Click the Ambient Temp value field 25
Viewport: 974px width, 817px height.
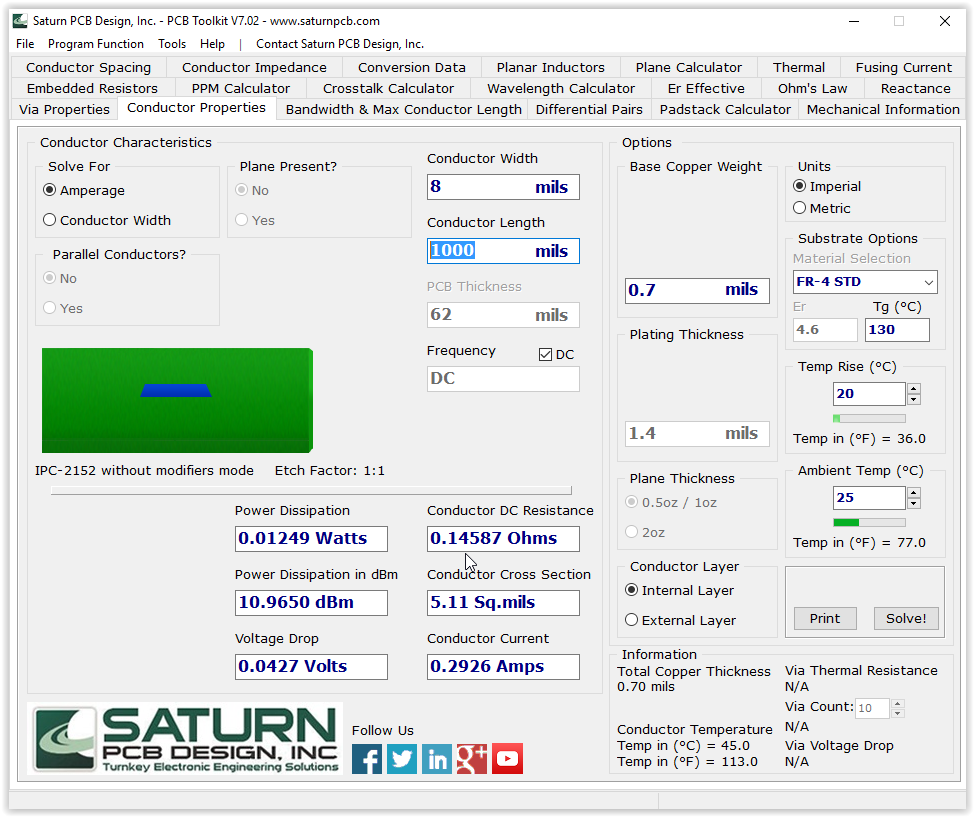[x=869, y=498]
